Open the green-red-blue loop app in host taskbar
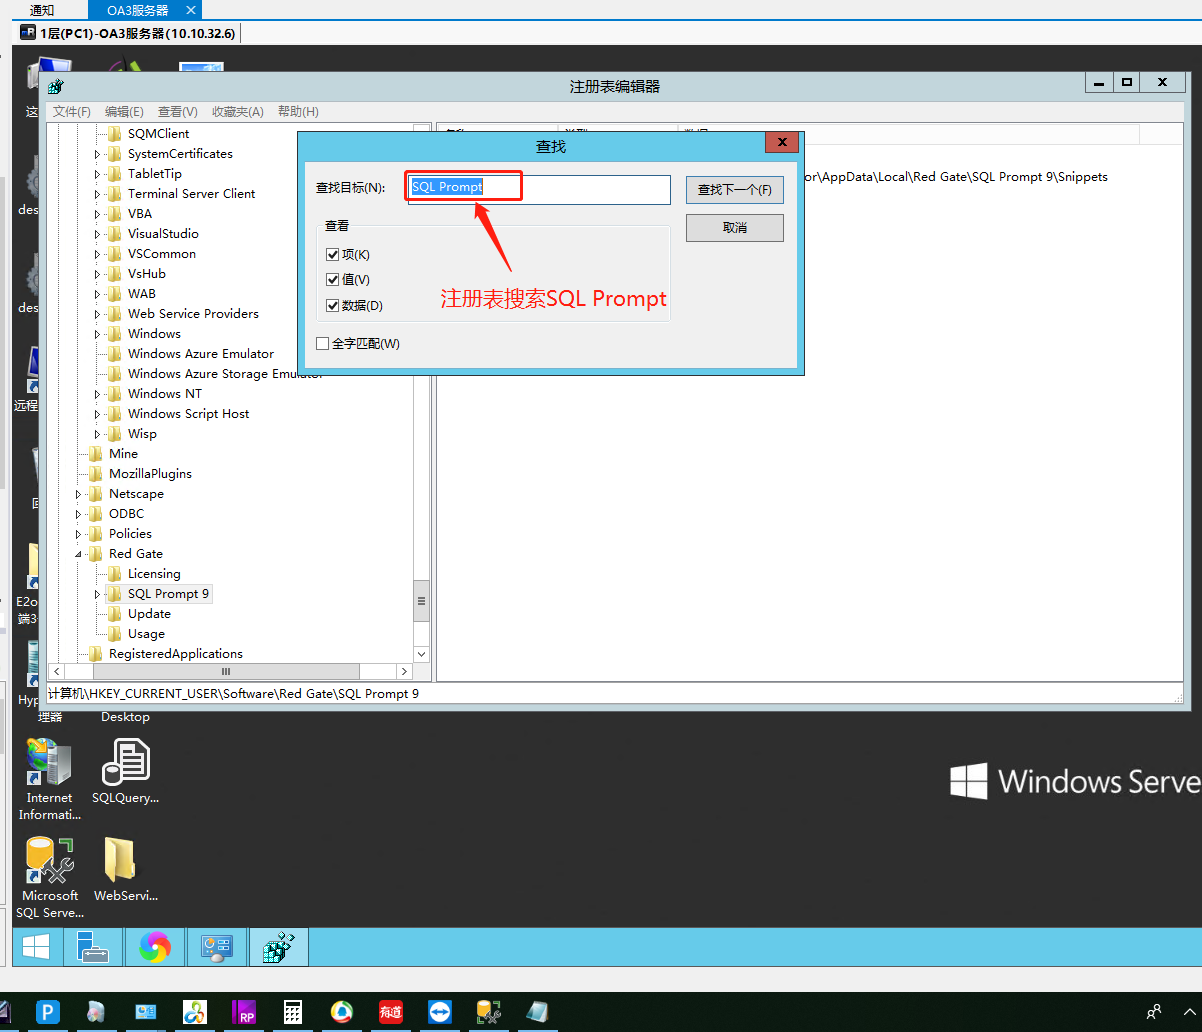 [195, 1012]
